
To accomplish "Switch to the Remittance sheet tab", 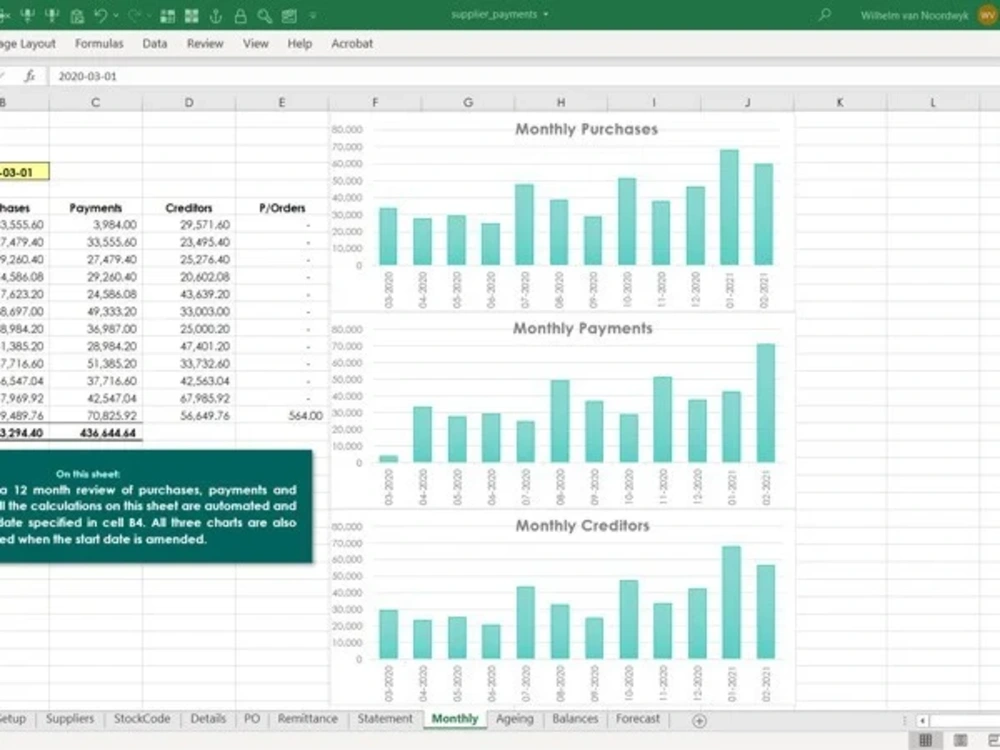I will coord(307,719).
